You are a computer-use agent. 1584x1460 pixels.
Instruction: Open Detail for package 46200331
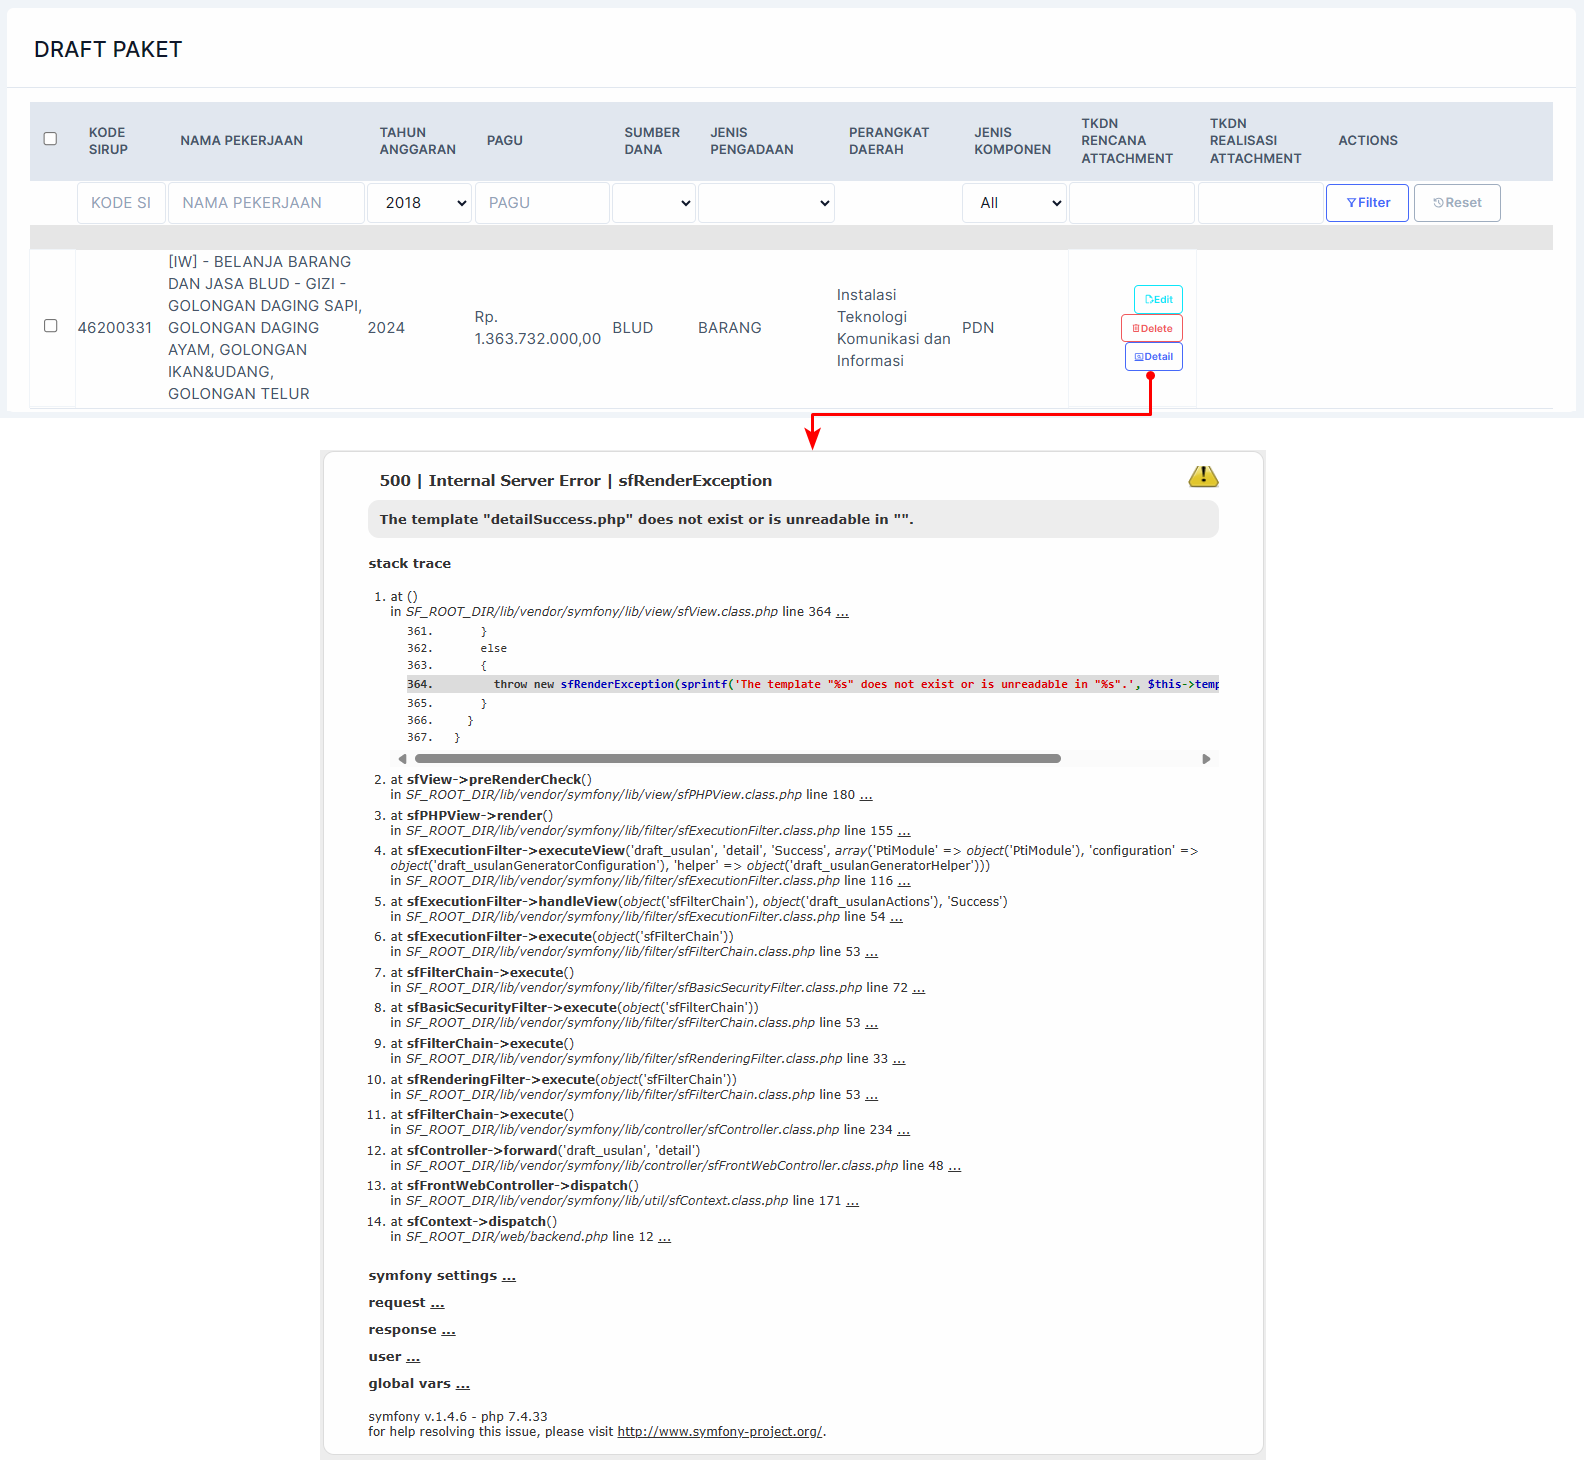(x=1154, y=357)
